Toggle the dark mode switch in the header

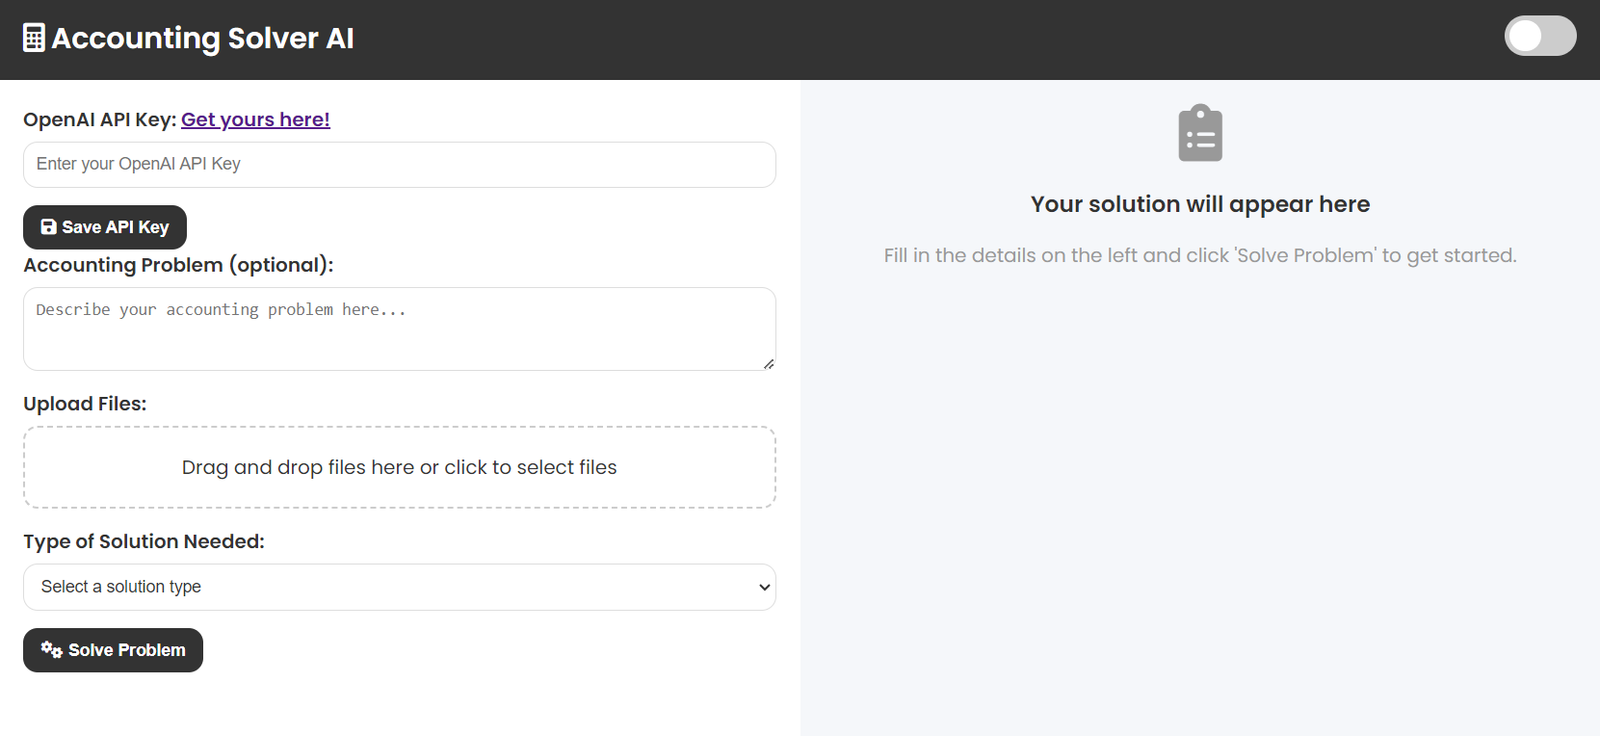1540,36
